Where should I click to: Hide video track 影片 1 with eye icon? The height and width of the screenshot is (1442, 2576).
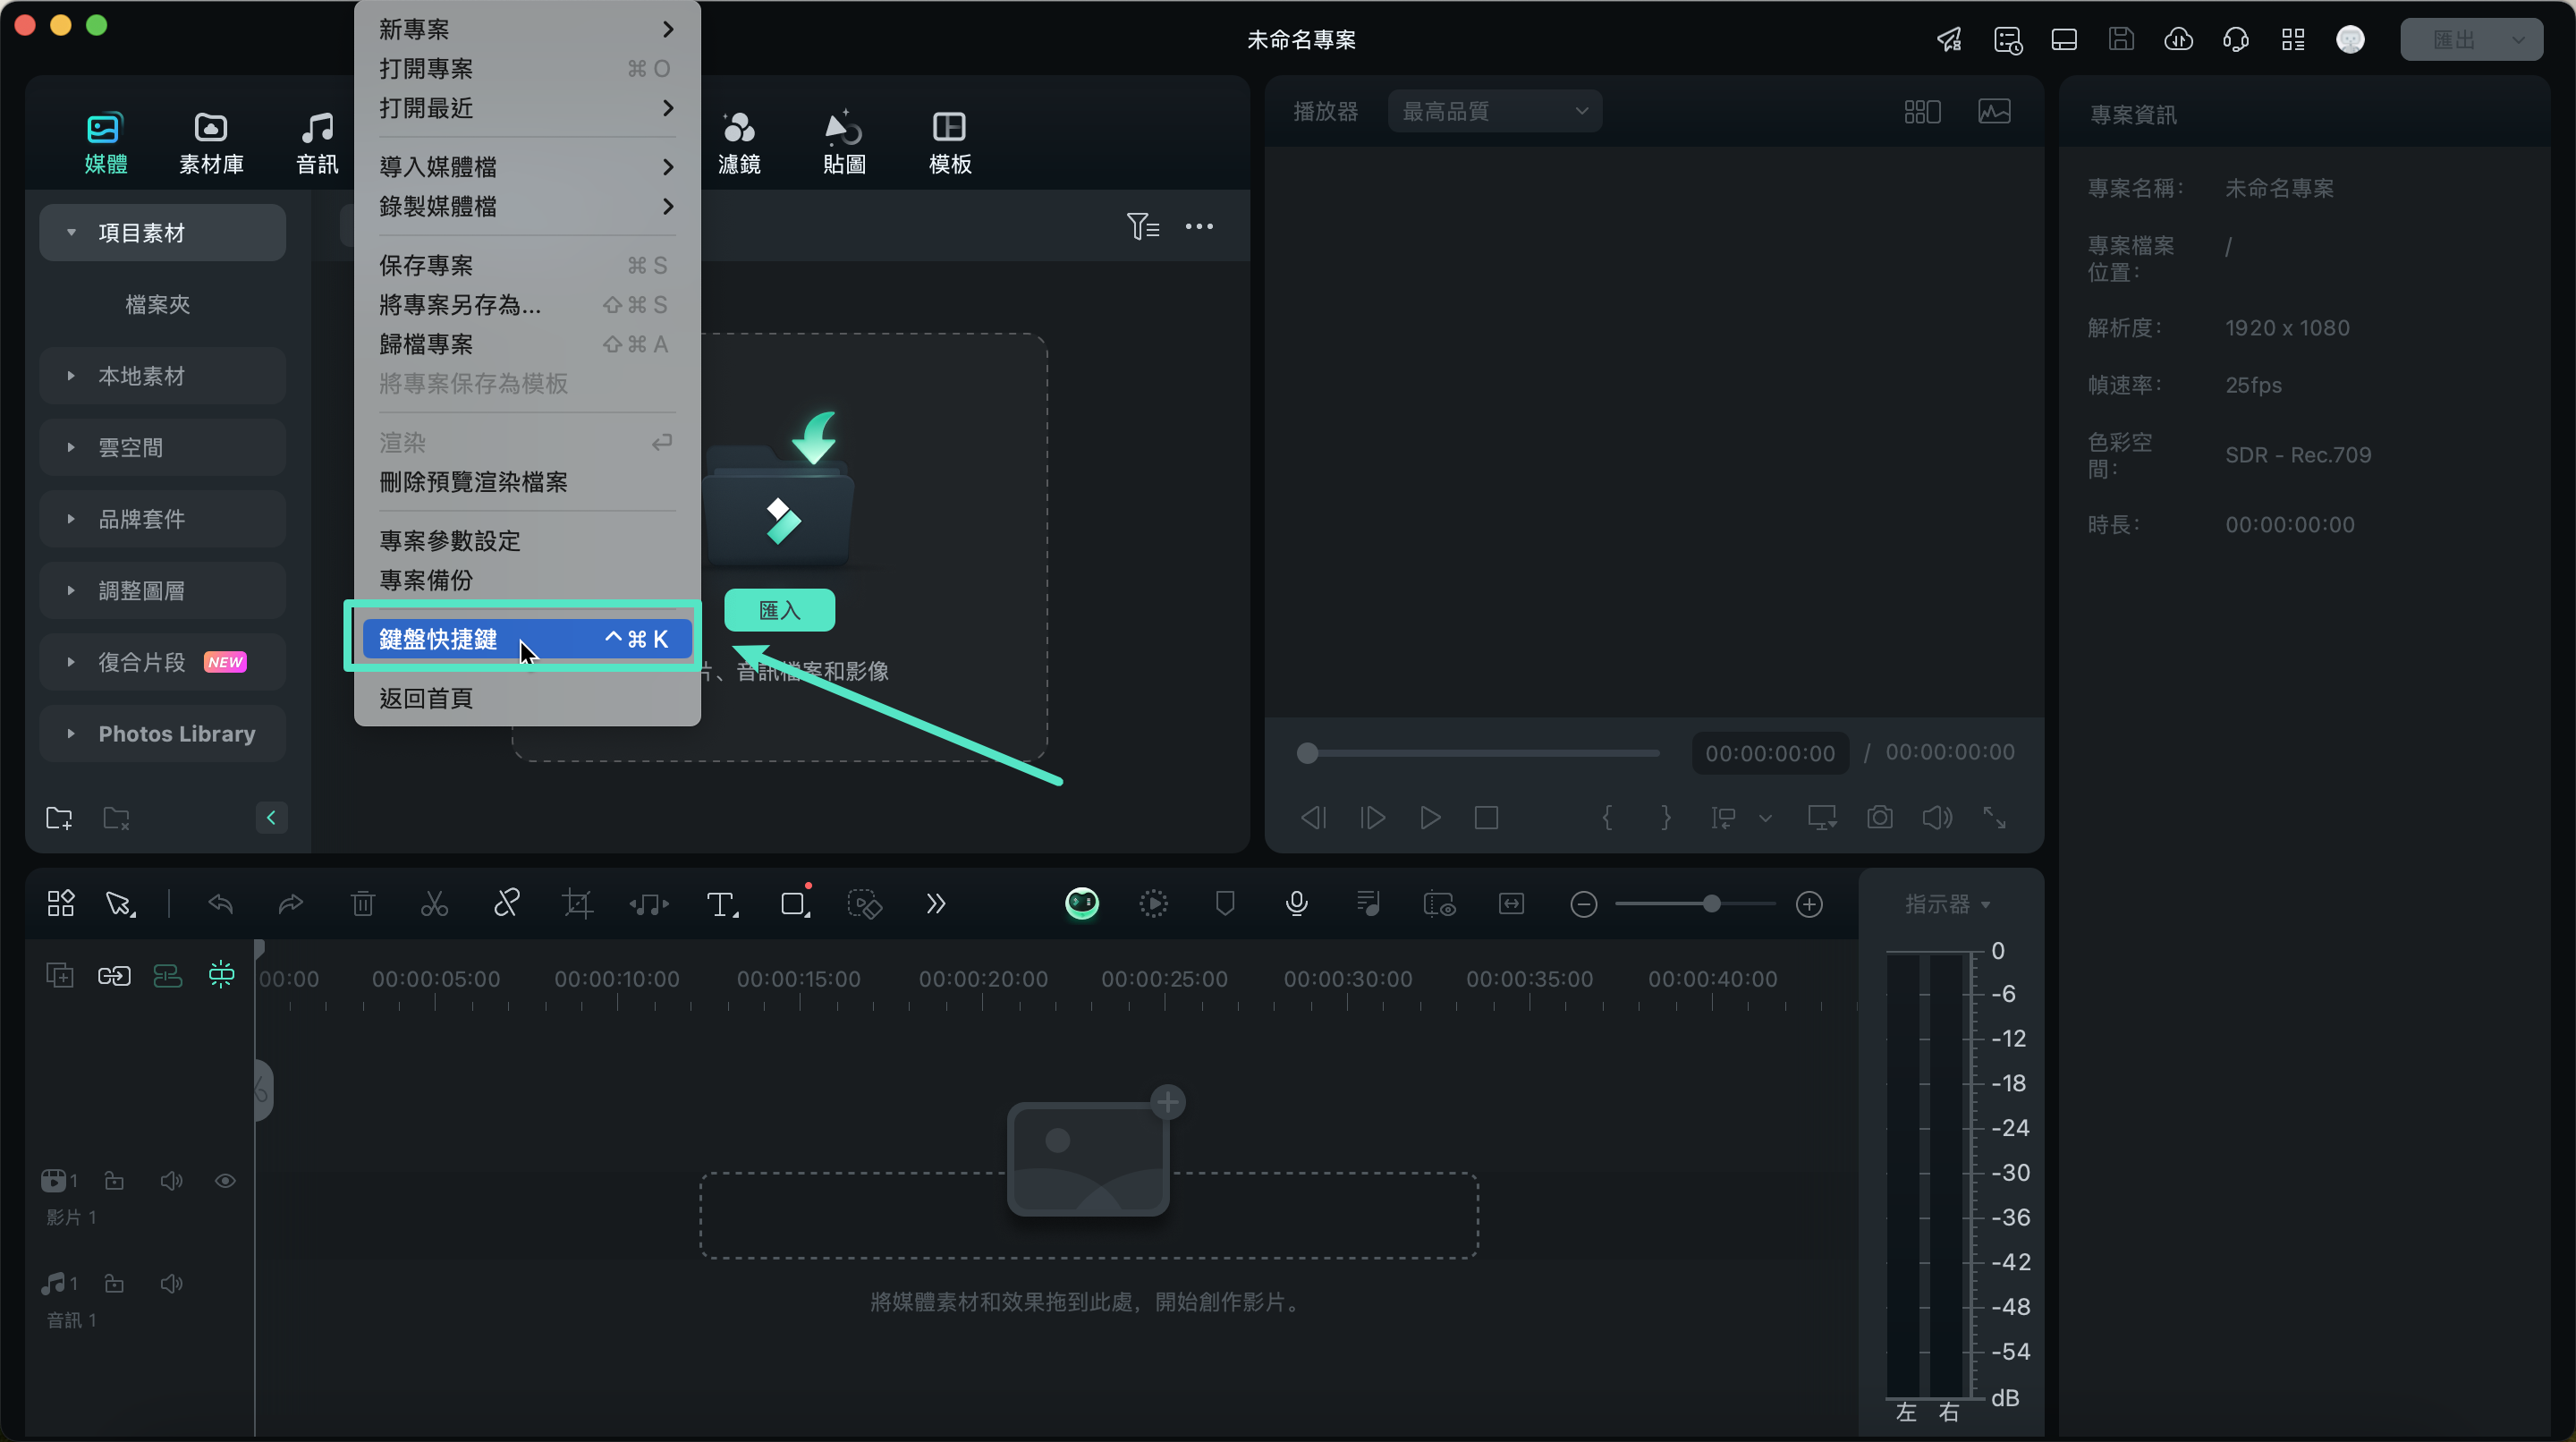click(225, 1181)
